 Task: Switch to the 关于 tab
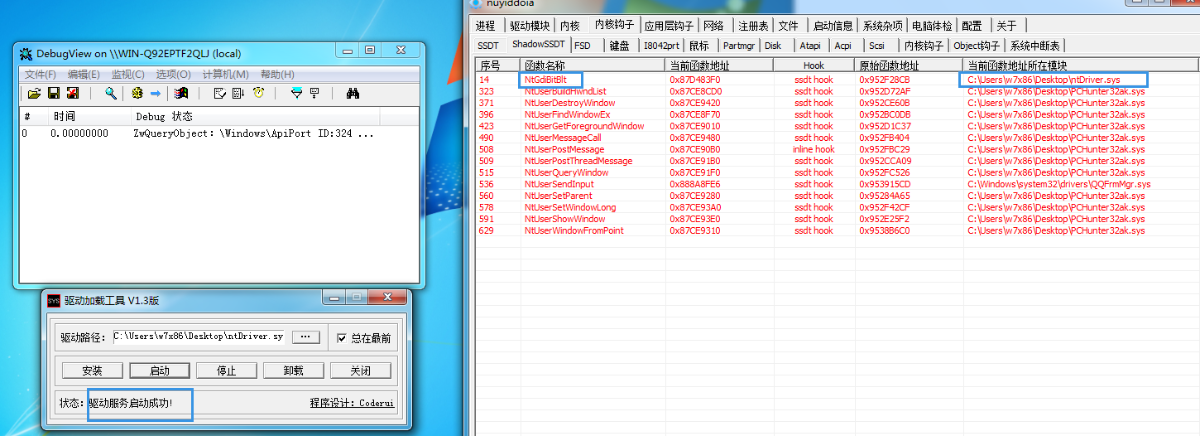(x=1006, y=26)
